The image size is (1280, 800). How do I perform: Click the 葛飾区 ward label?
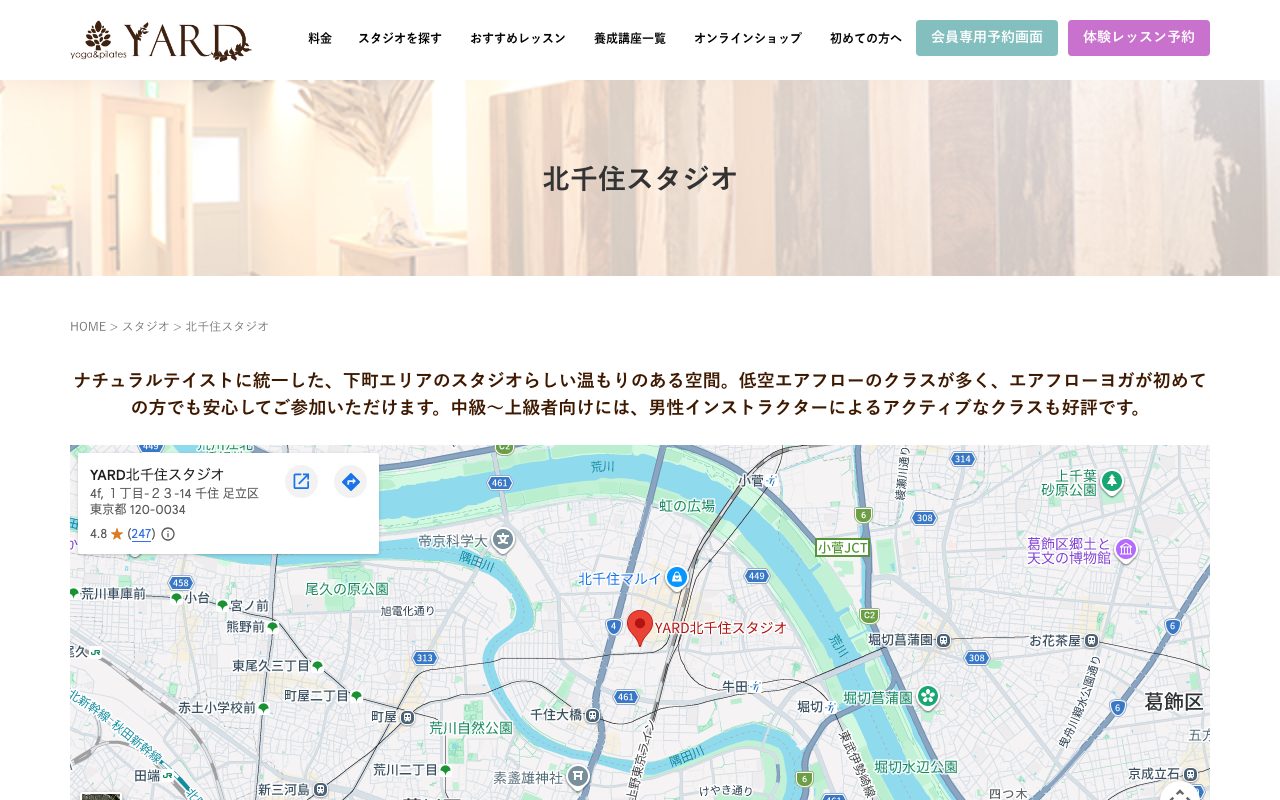[1174, 702]
